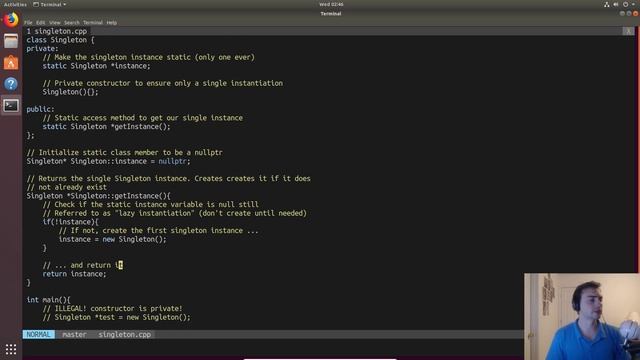Close the vim tabline with X
Viewport: 640px width, 360px height.
coord(628,31)
